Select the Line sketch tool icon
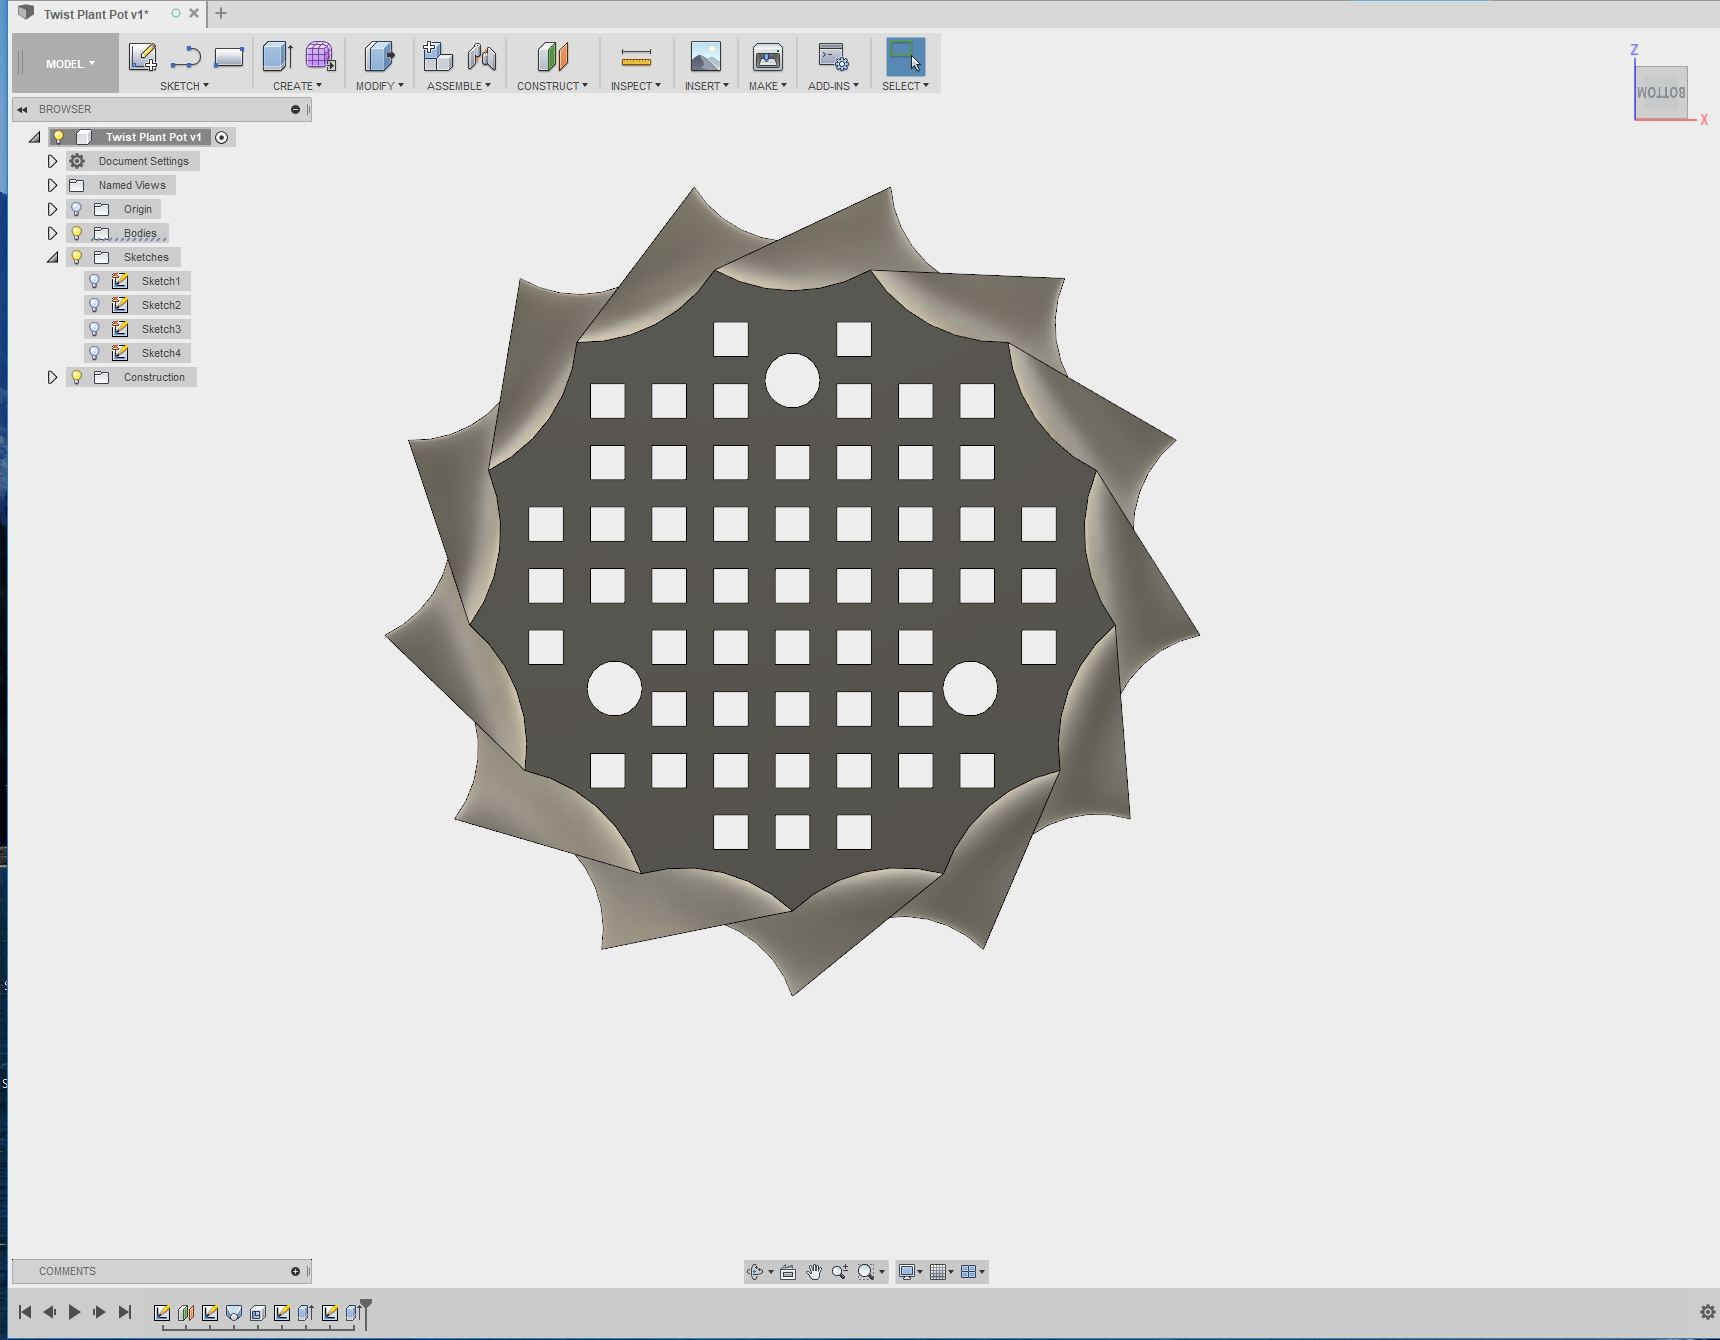 (x=186, y=57)
